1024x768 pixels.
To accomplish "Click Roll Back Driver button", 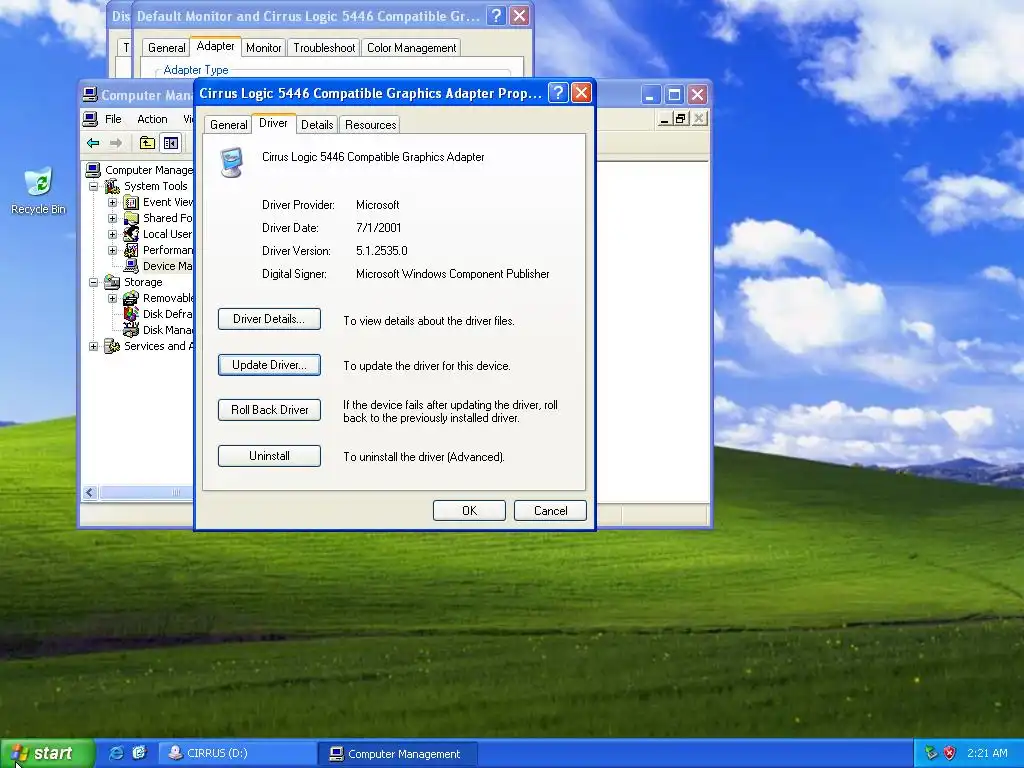I will [269, 410].
